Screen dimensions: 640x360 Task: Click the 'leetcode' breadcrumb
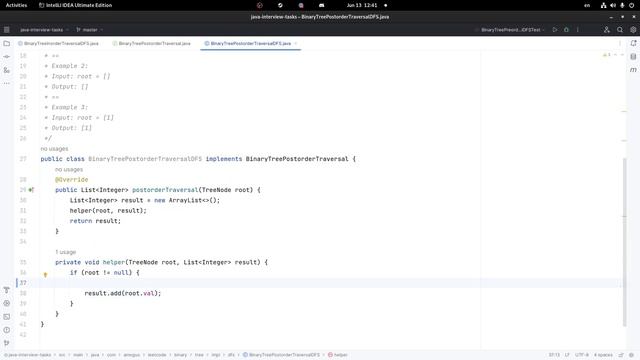coord(157,355)
